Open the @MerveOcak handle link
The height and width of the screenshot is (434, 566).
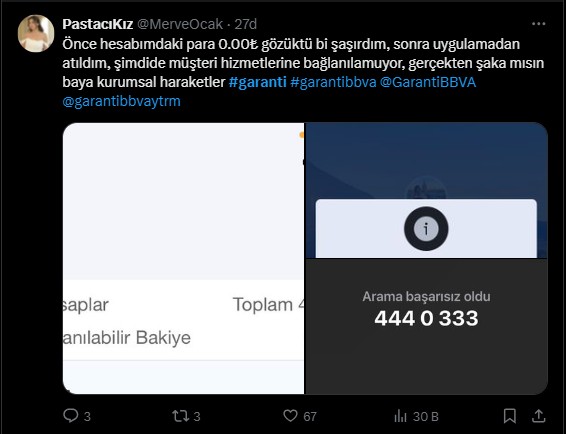click(180, 24)
